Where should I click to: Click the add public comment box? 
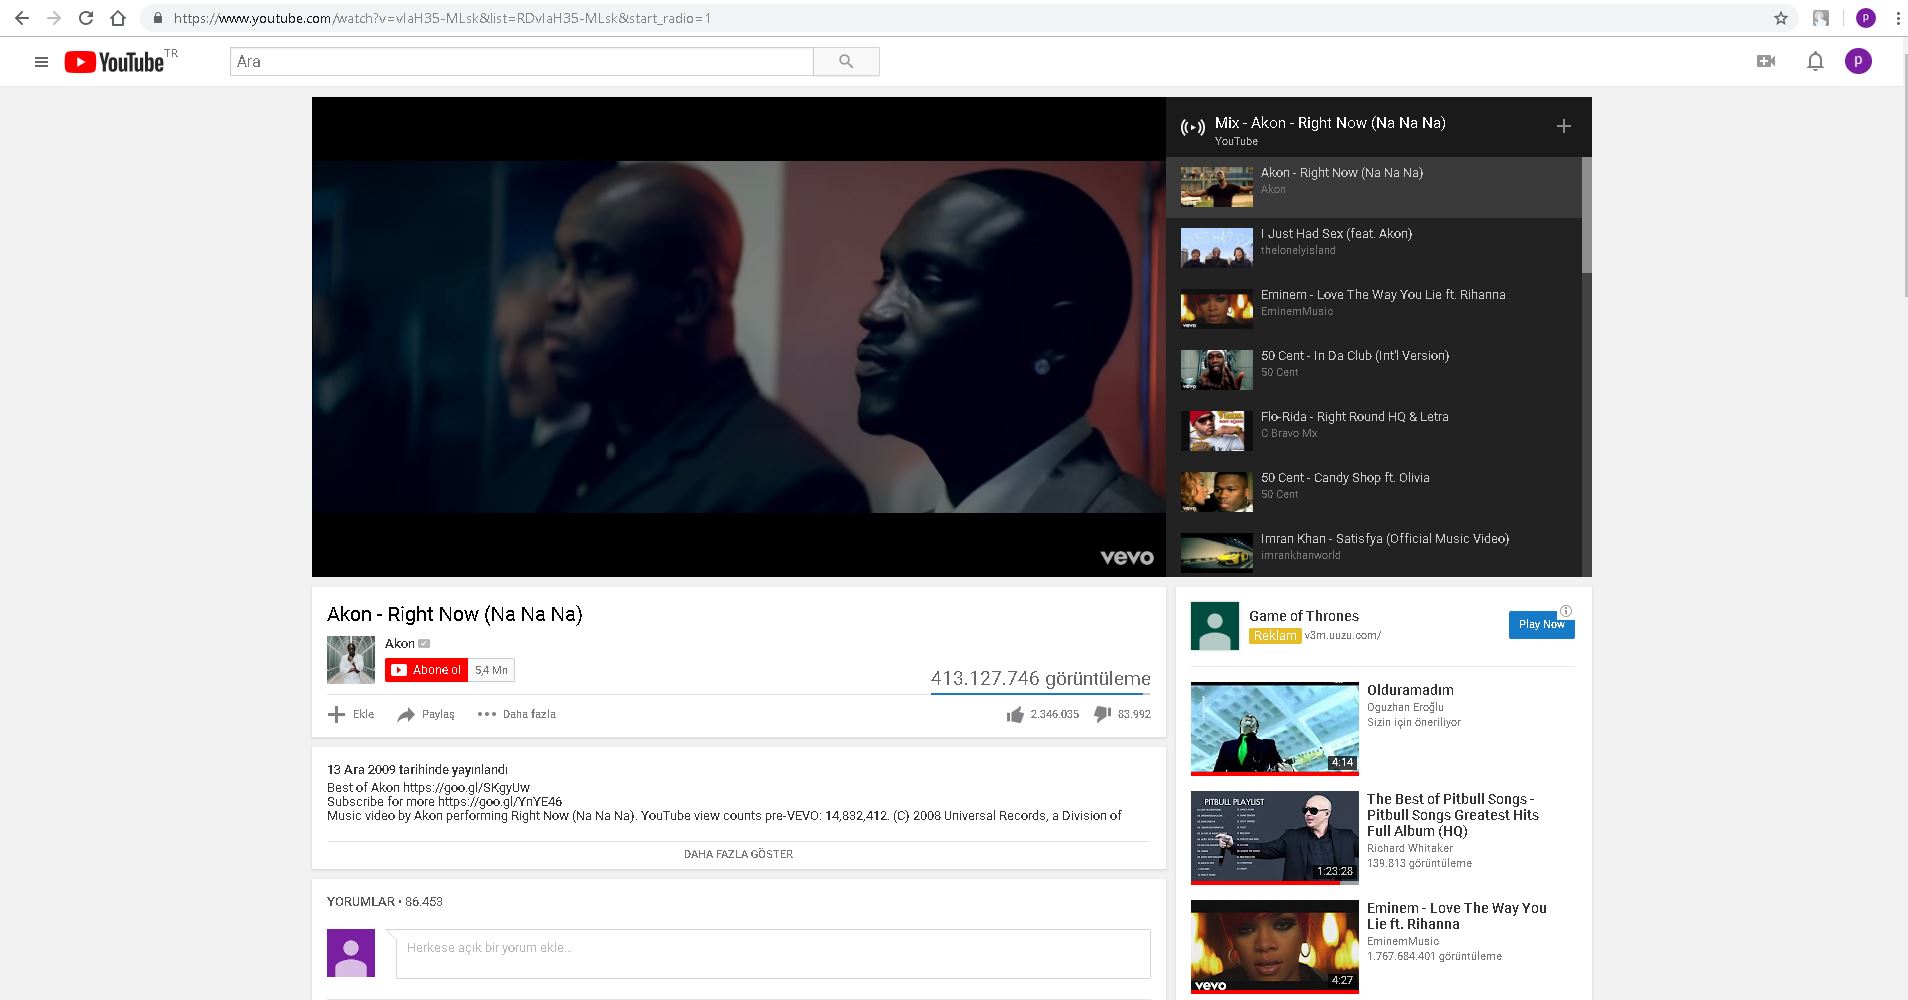[773, 954]
